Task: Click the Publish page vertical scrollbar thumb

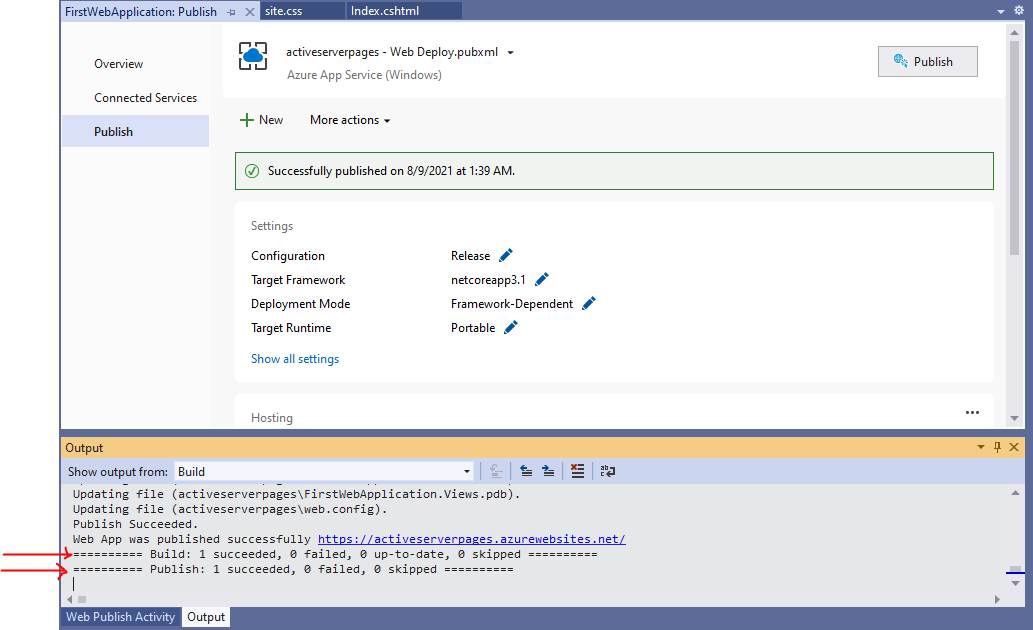Action: [1015, 148]
